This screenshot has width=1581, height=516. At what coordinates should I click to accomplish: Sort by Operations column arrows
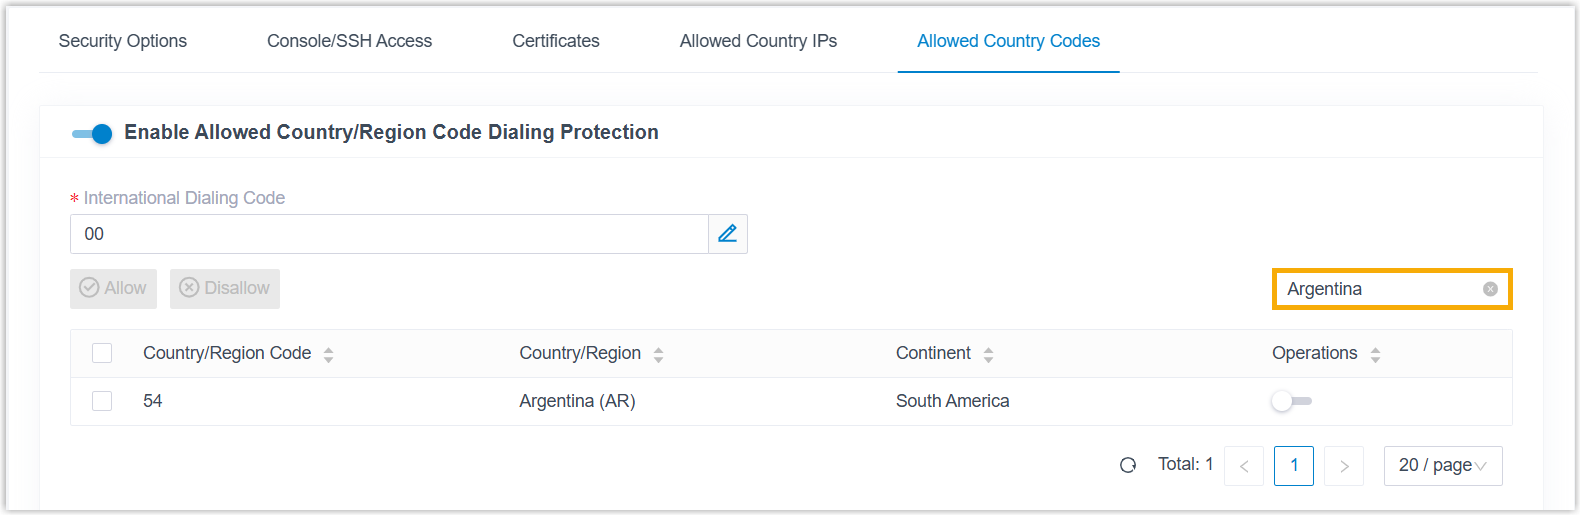point(1375,354)
